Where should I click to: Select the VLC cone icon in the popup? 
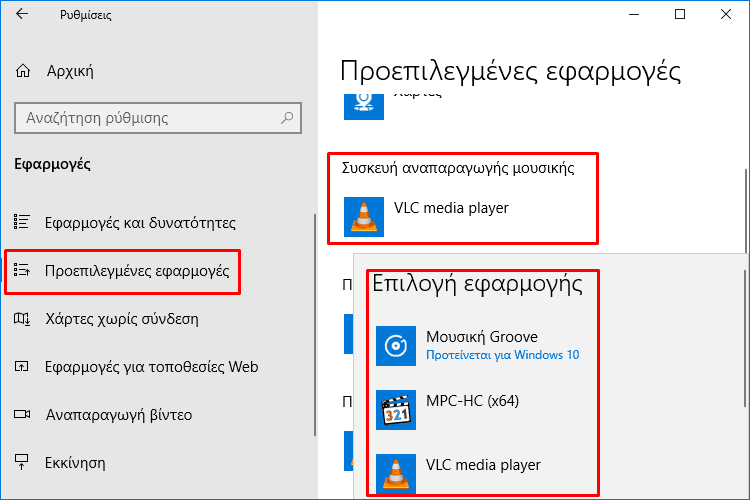tap(396, 474)
